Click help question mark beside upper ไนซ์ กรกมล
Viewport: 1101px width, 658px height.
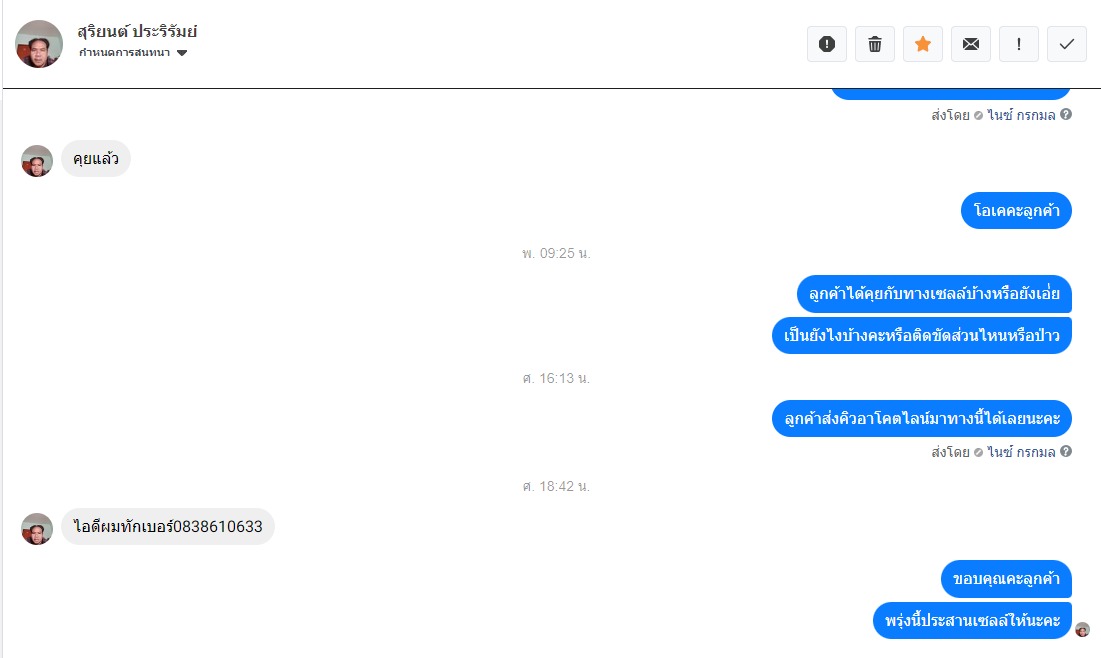(x=1066, y=114)
